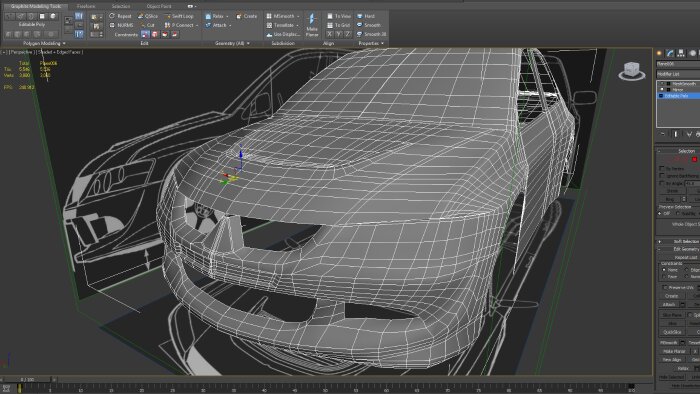Click the Attach tool
Image resolution: width=700 pixels, height=394 pixels.
point(216,25)
